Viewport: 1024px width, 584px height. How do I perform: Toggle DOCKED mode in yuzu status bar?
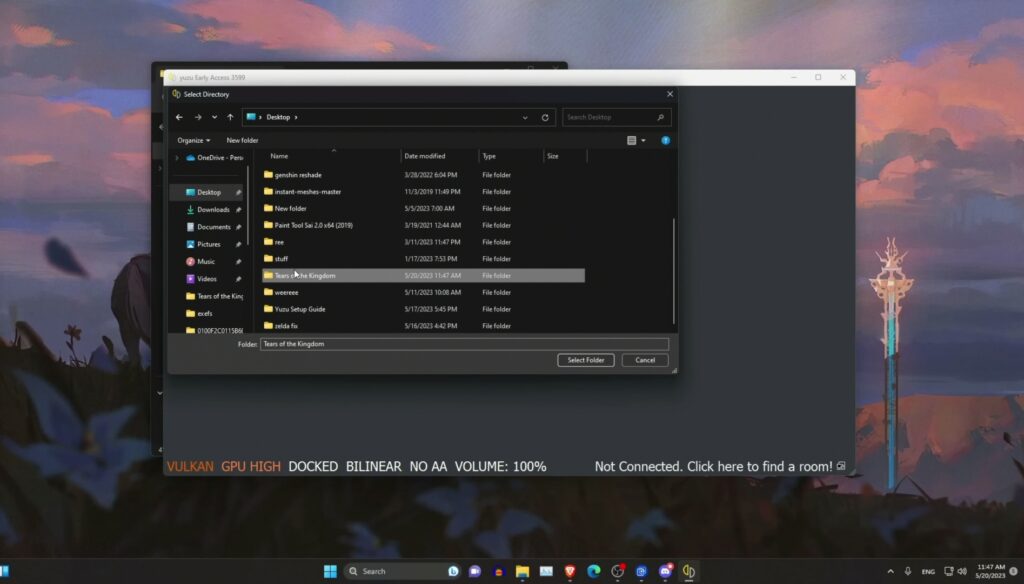tap(313, 466)
